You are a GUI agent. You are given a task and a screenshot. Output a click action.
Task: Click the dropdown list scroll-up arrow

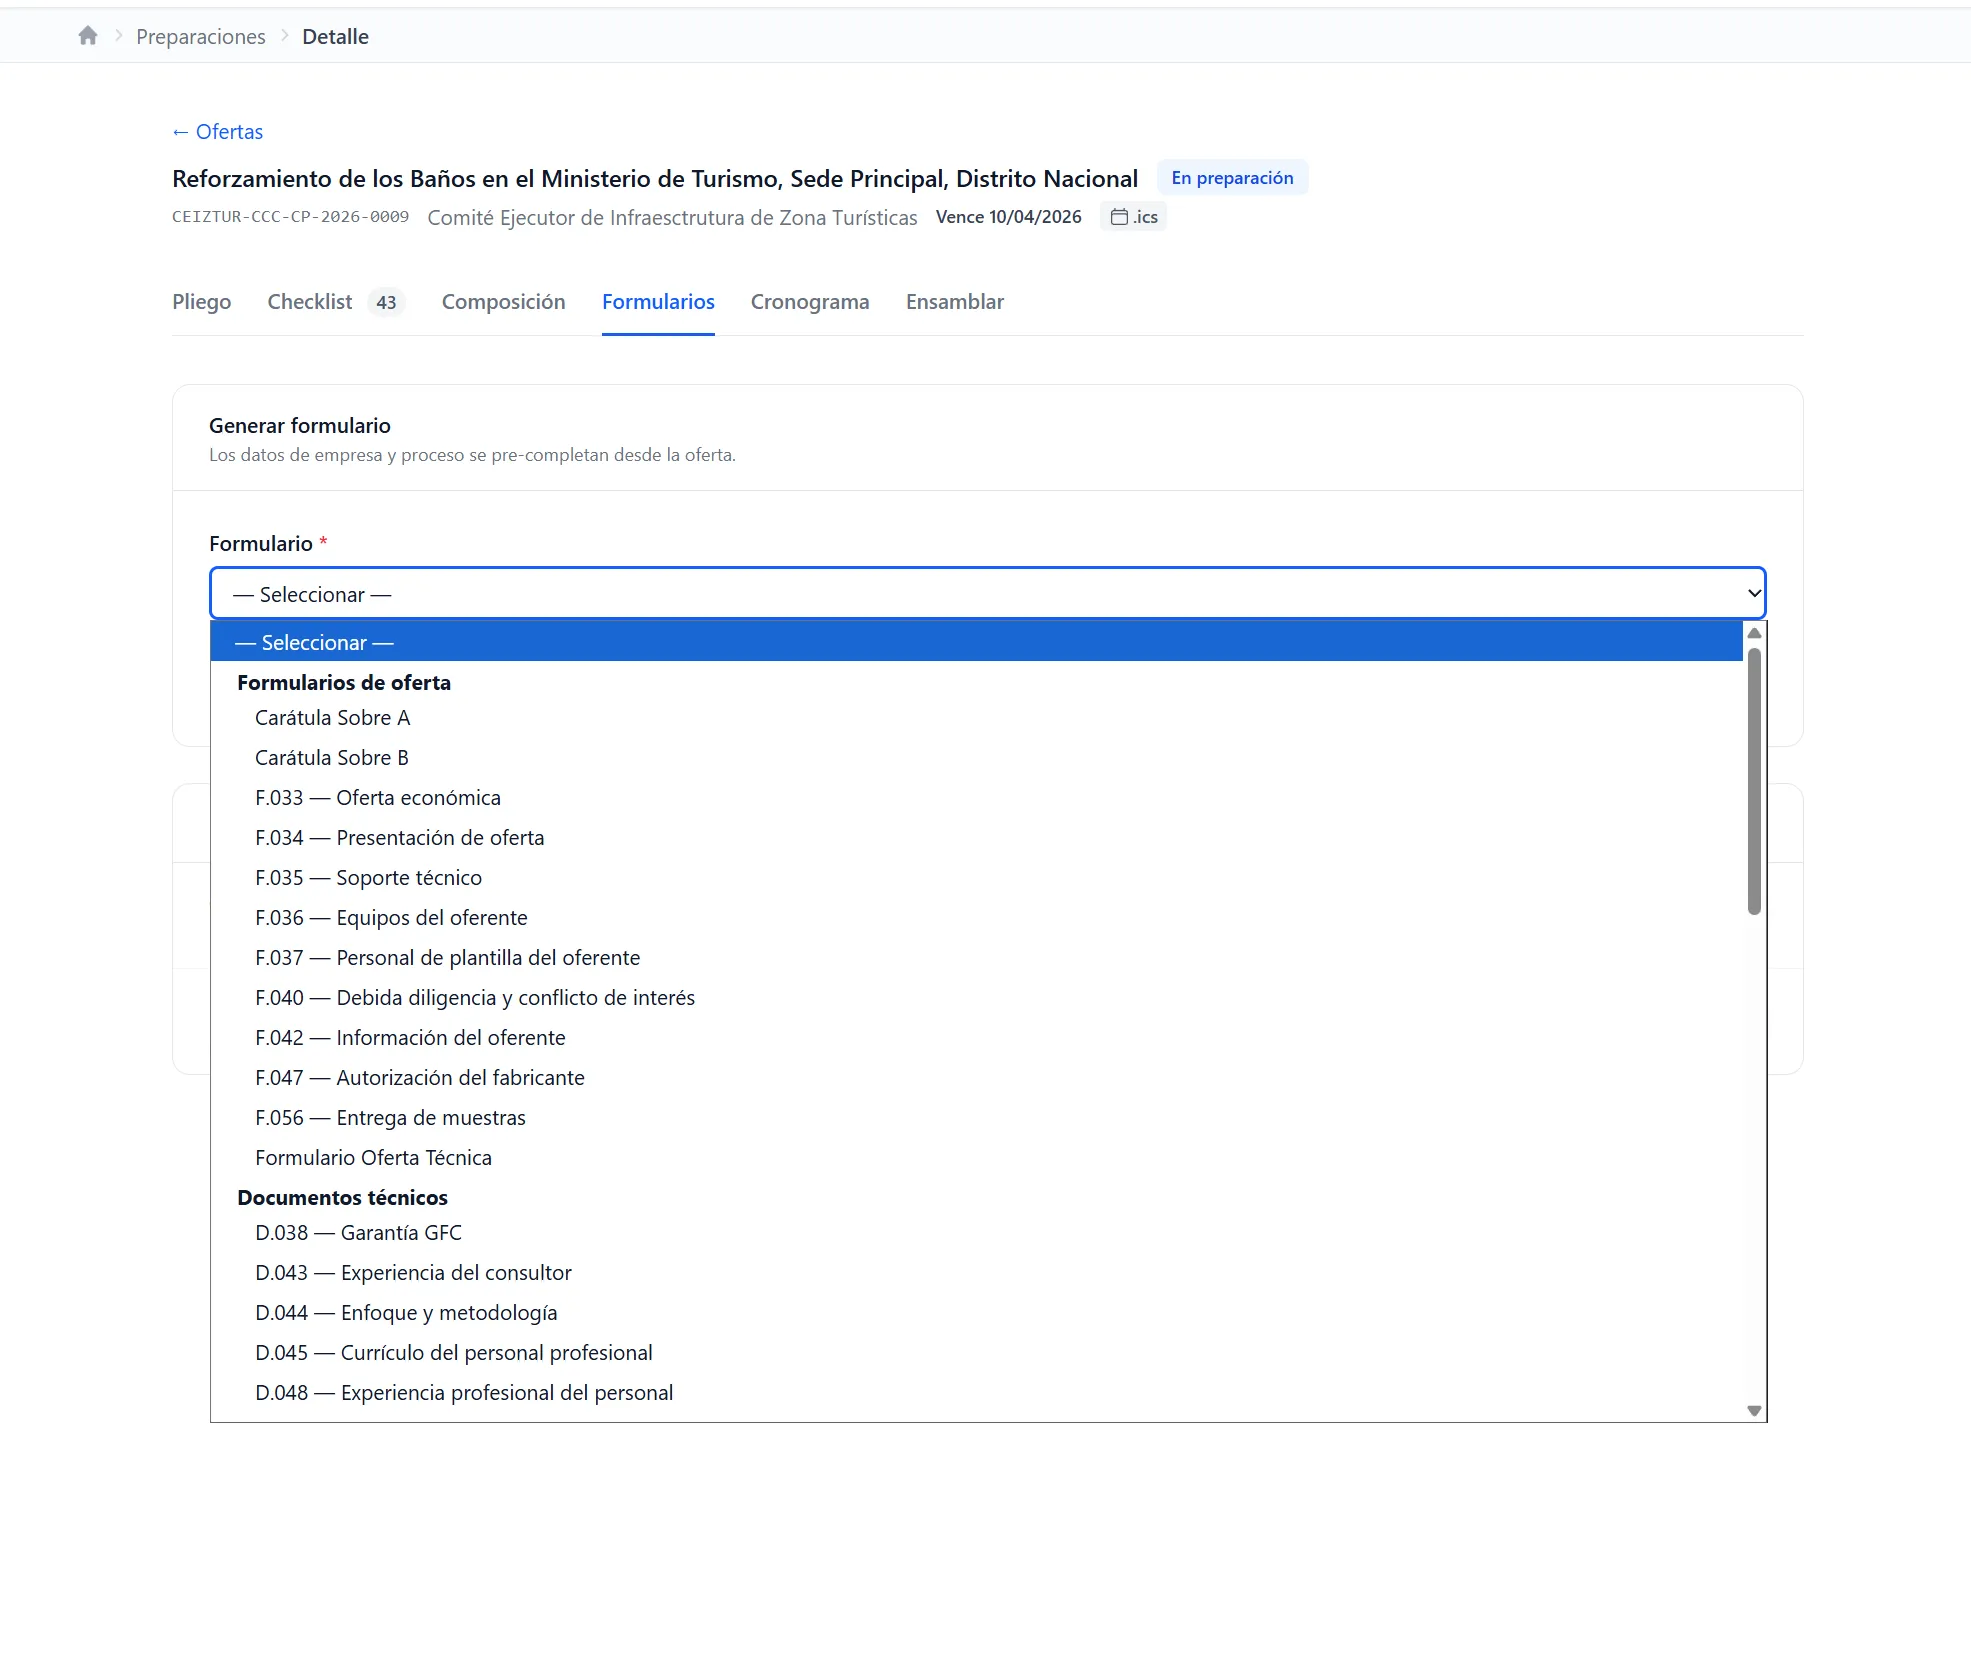[1754, 633]
